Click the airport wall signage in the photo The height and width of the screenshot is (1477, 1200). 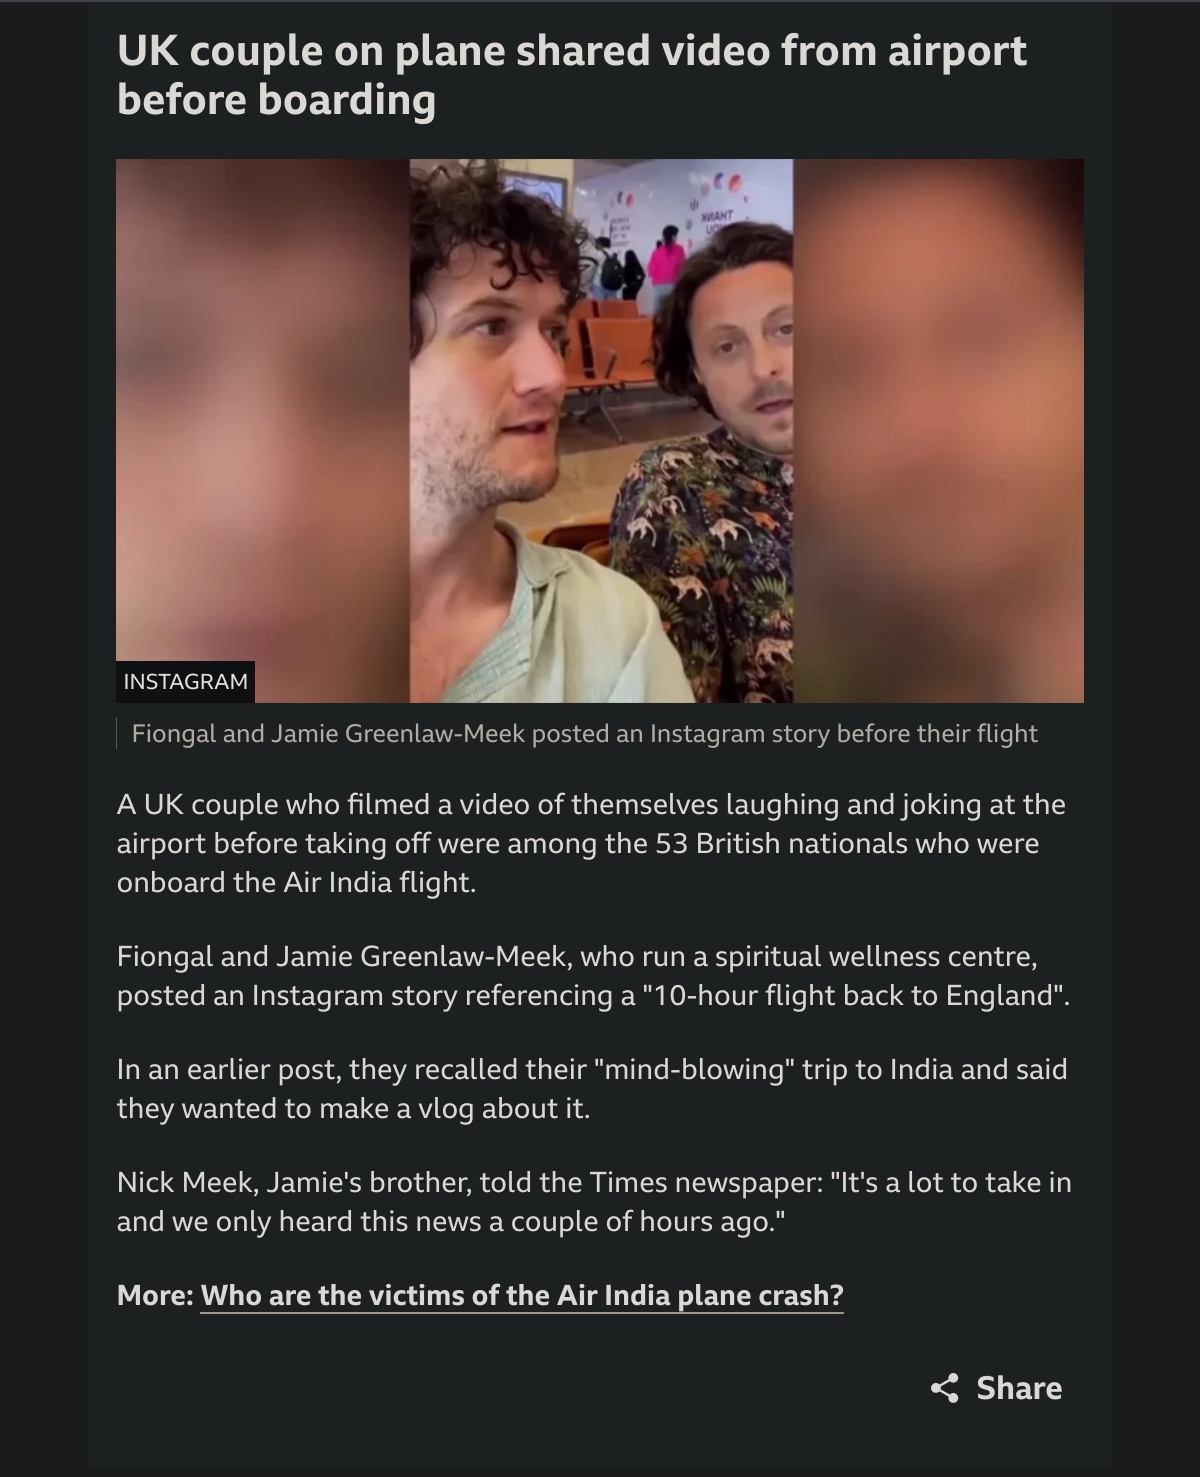(717, 216)
